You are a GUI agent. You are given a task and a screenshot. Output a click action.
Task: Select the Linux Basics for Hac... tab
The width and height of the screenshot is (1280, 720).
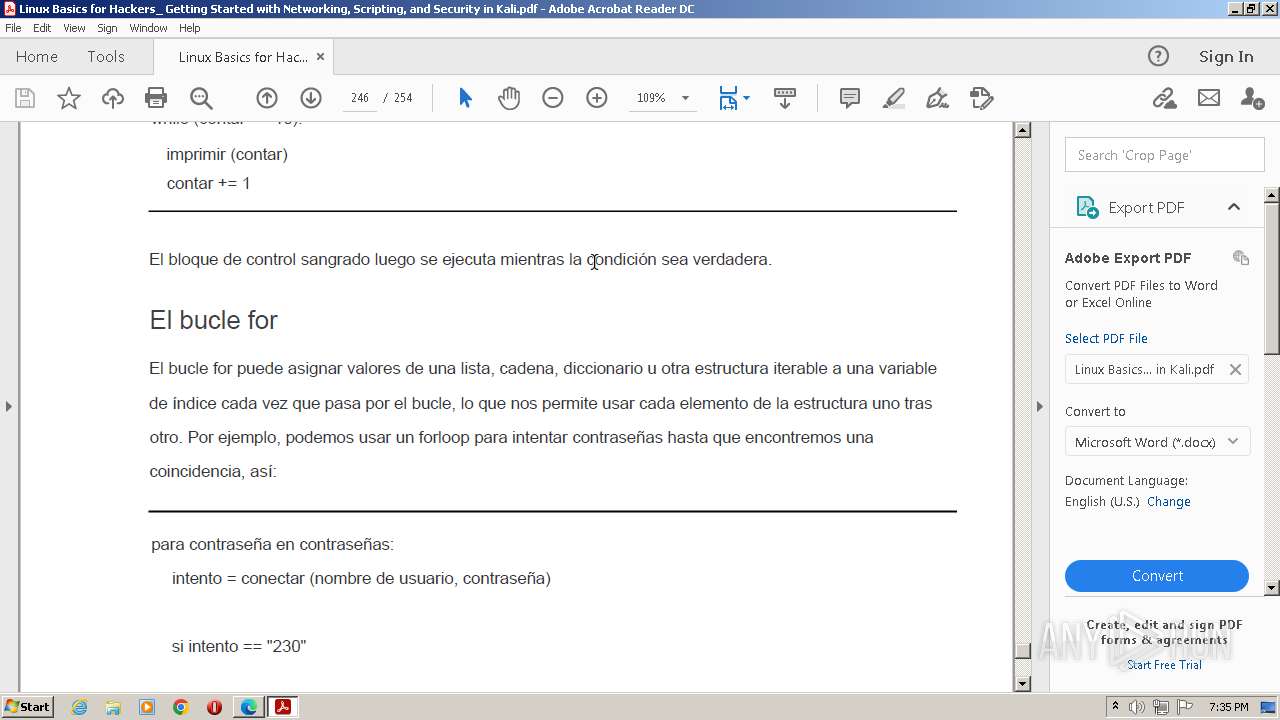click(x=243, y=57)
